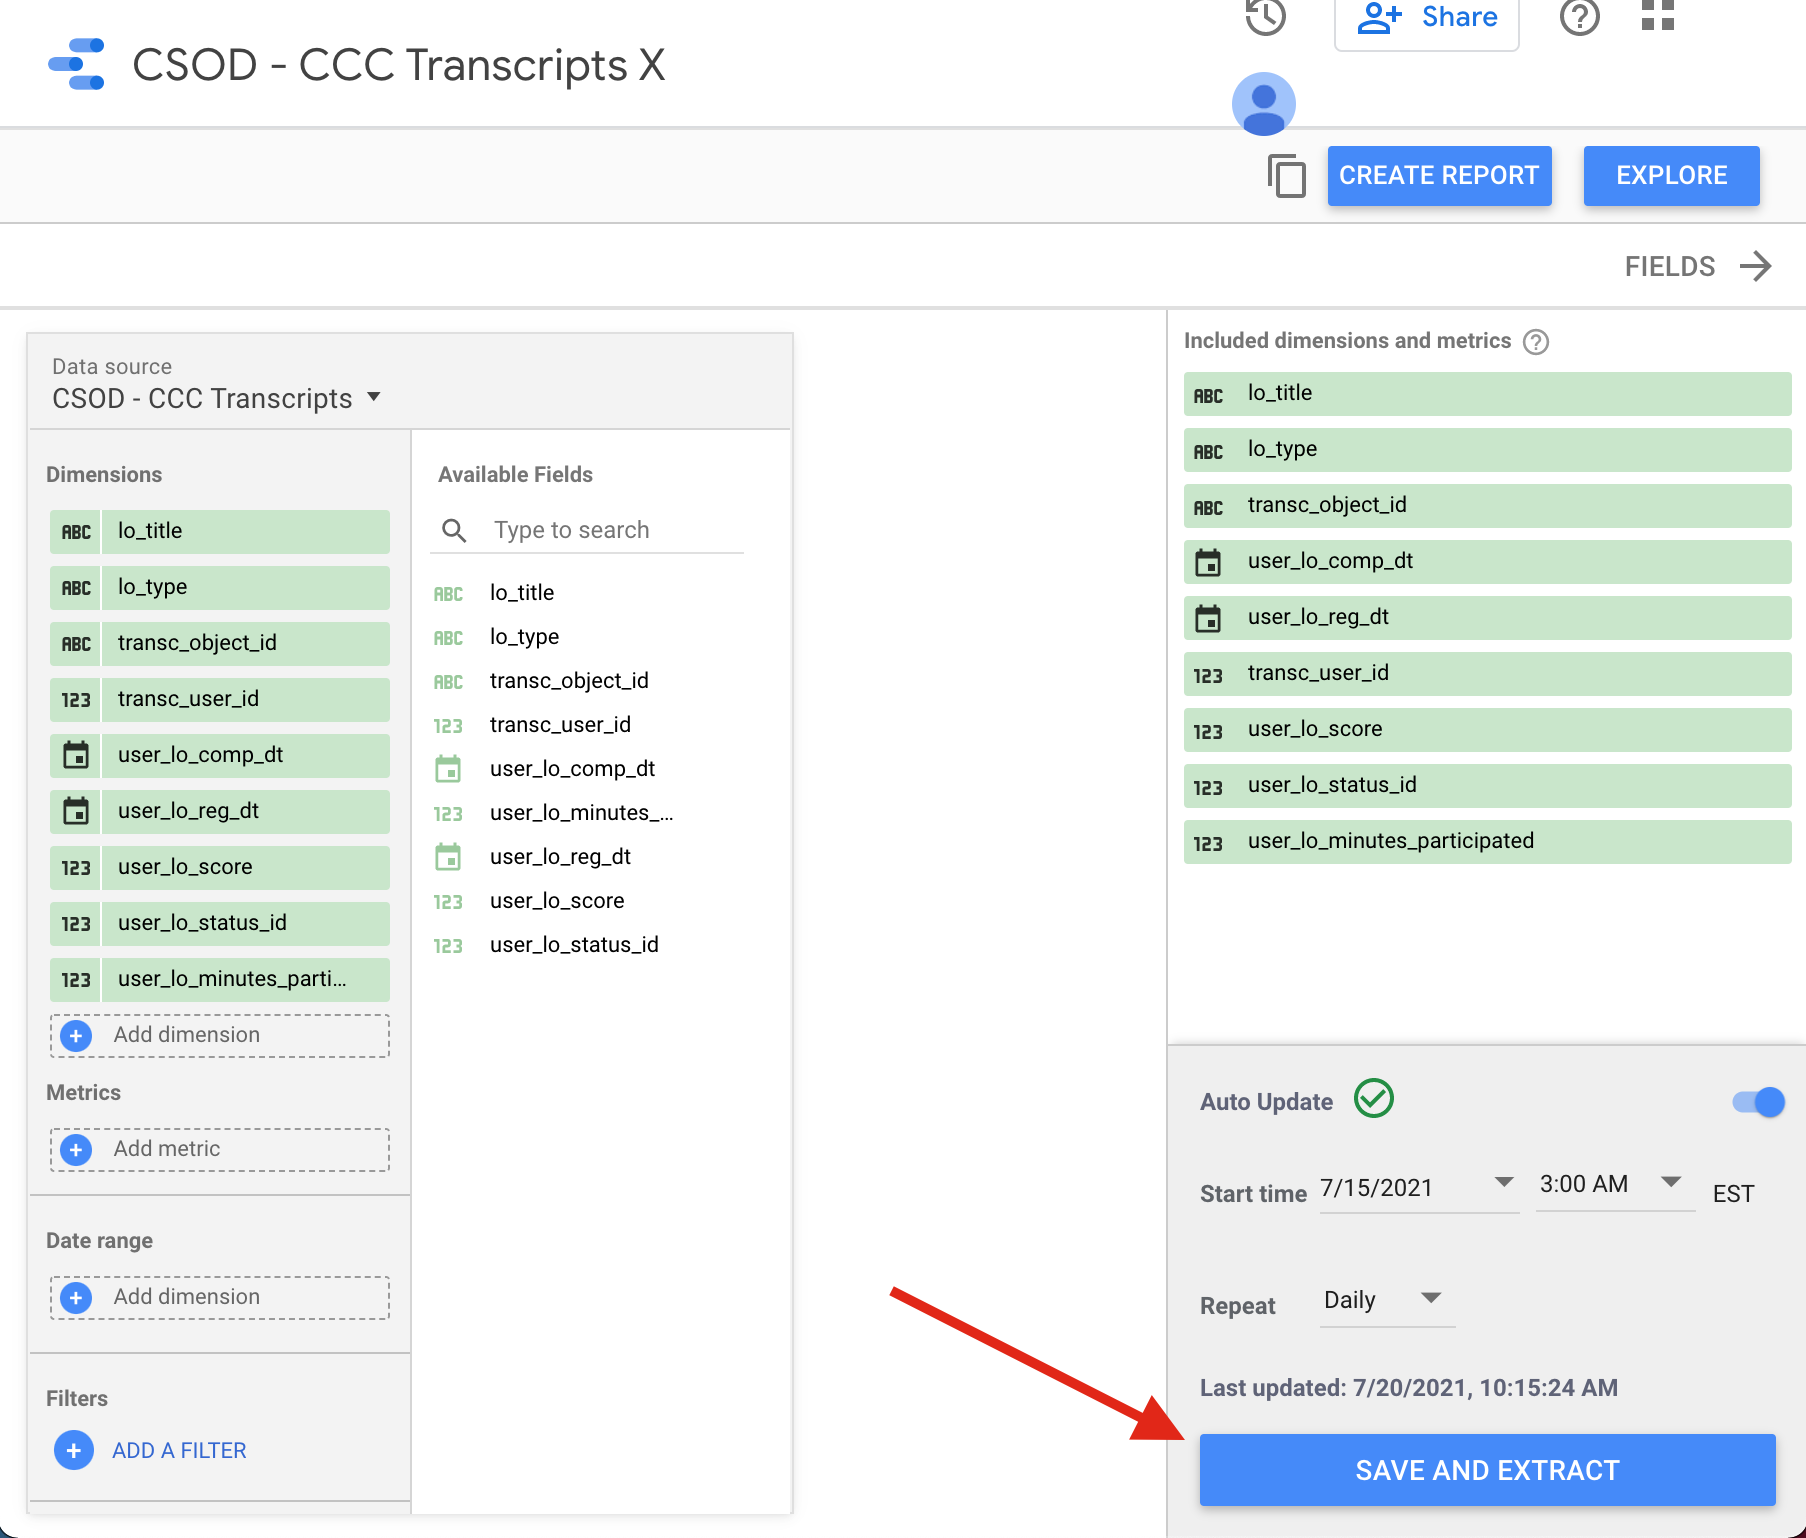
Task: Click Add a Filter link
Action: click(x=178, y=1450)
